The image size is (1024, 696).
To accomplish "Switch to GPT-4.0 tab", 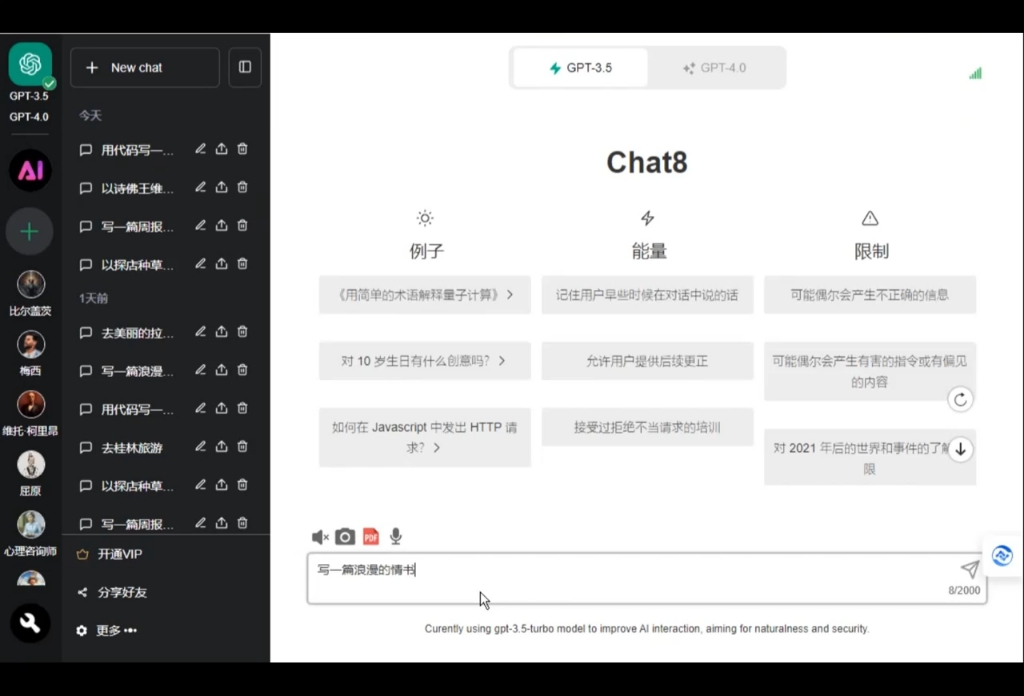I will coord(715,68).
